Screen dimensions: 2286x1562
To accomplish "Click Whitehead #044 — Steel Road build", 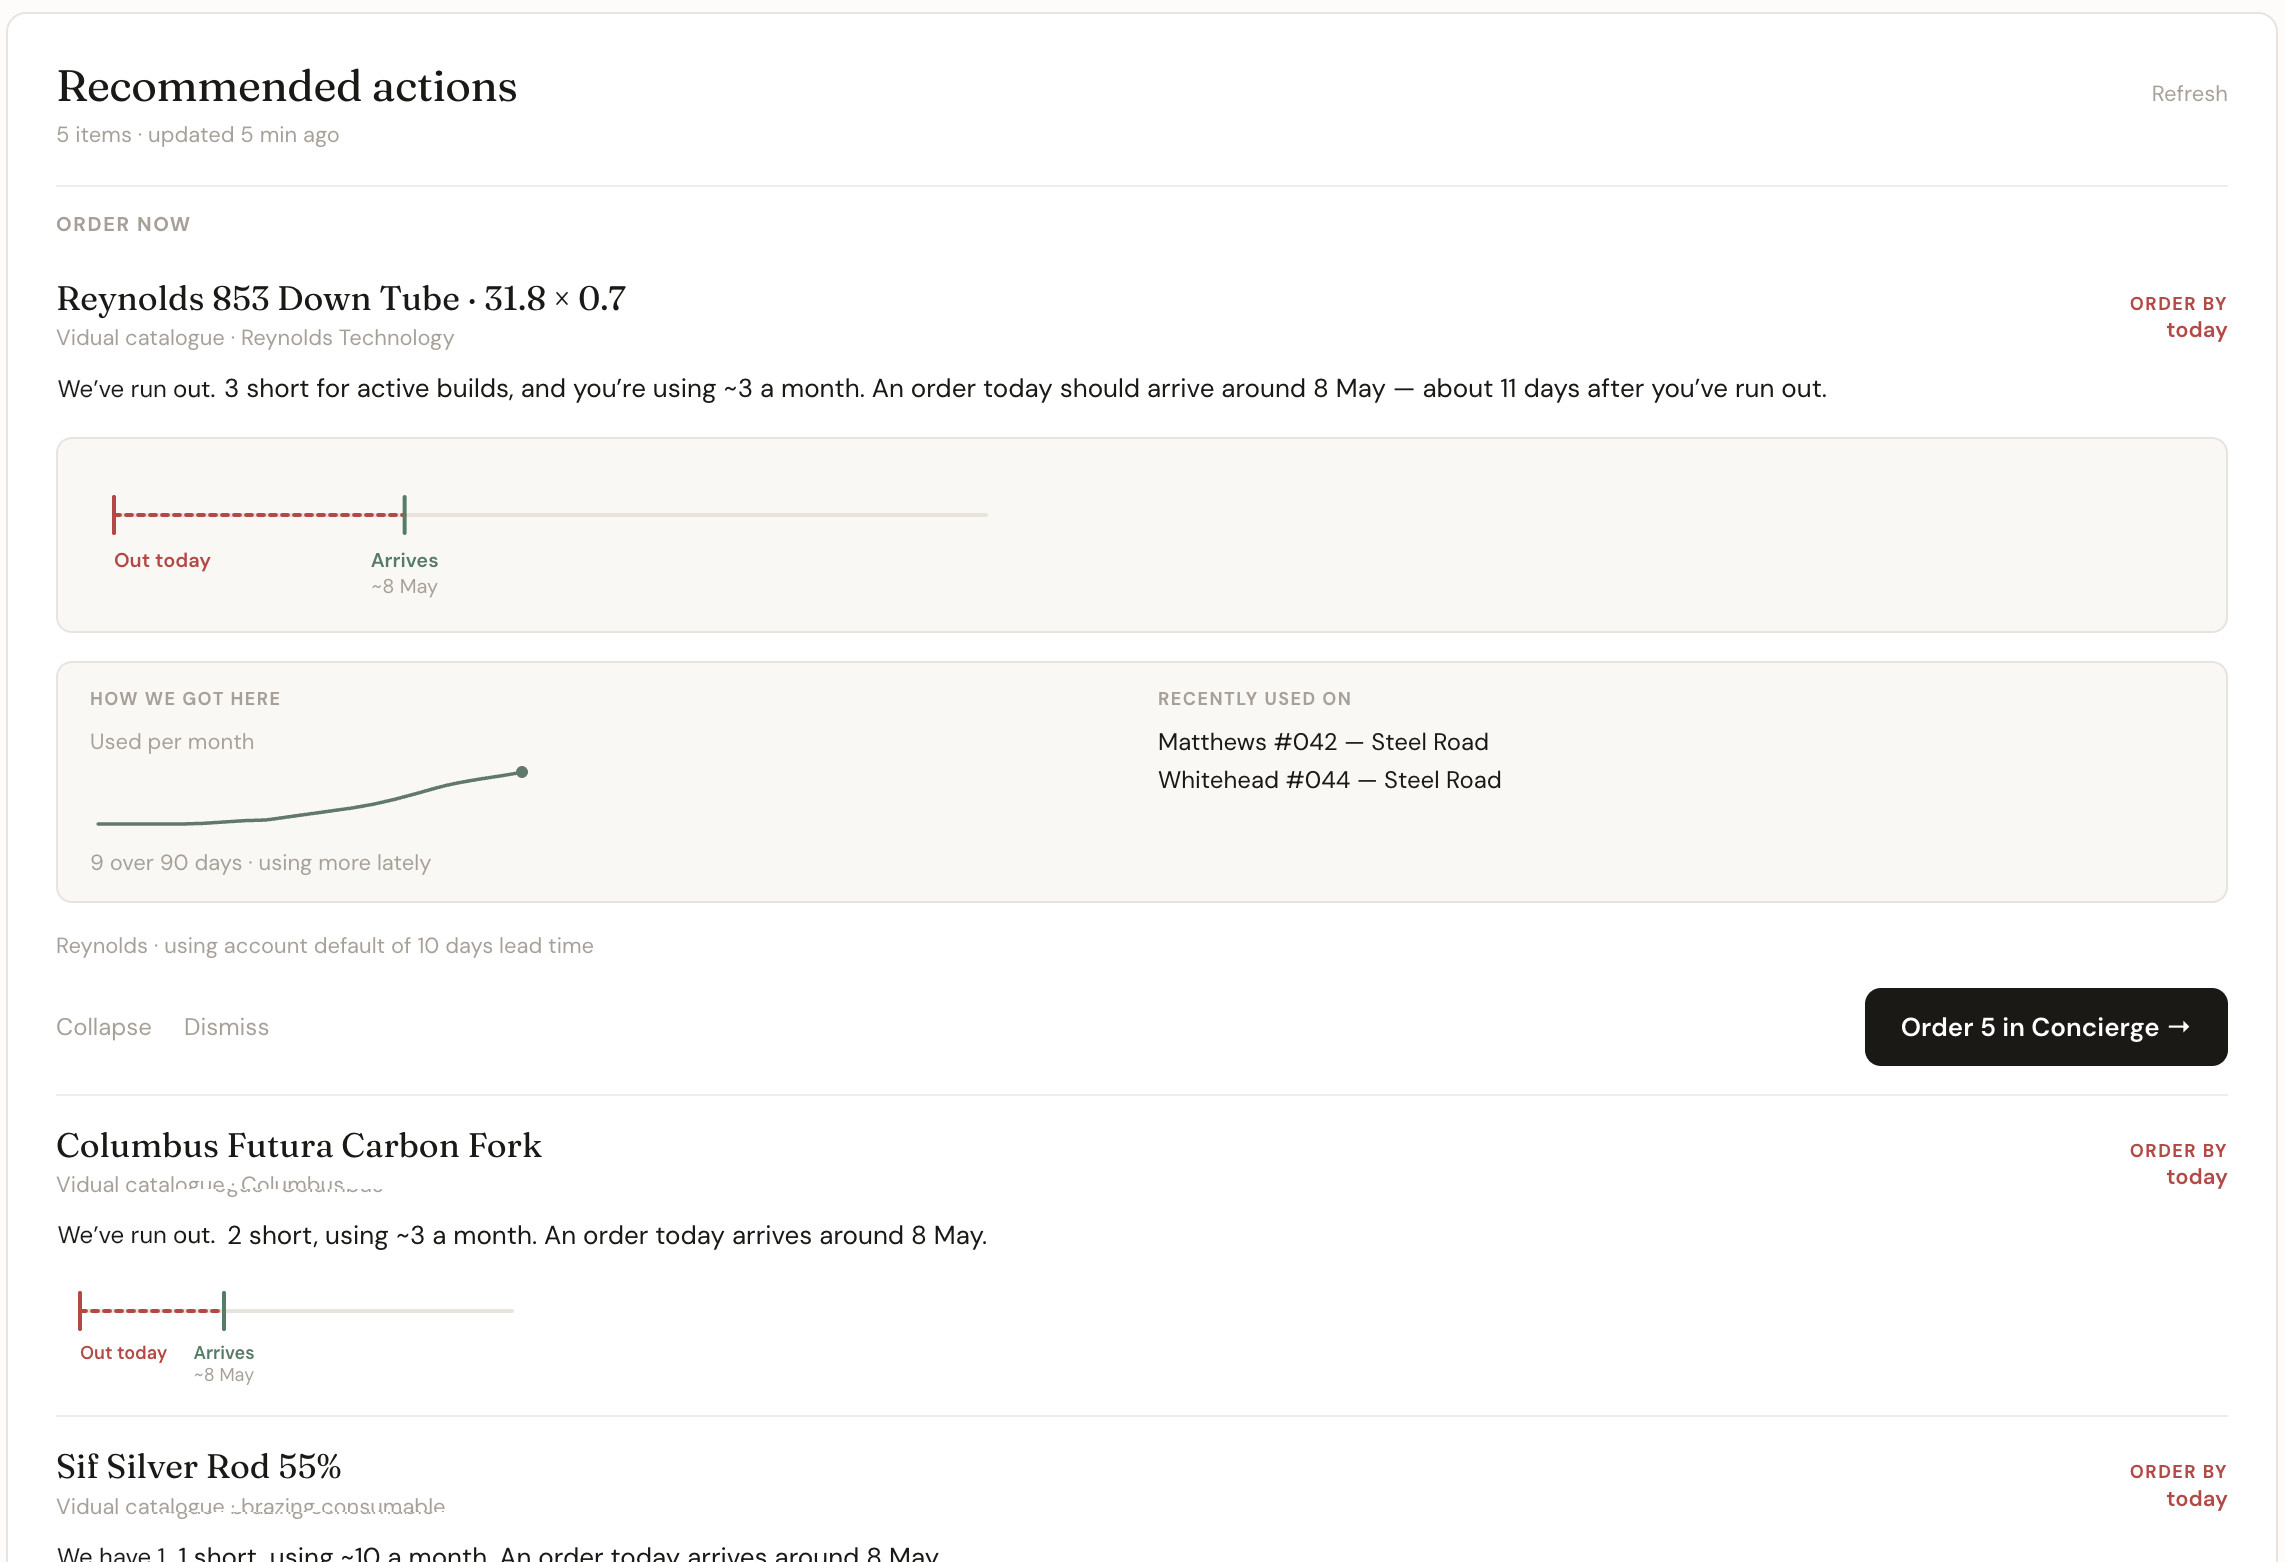I will 1329,780.
